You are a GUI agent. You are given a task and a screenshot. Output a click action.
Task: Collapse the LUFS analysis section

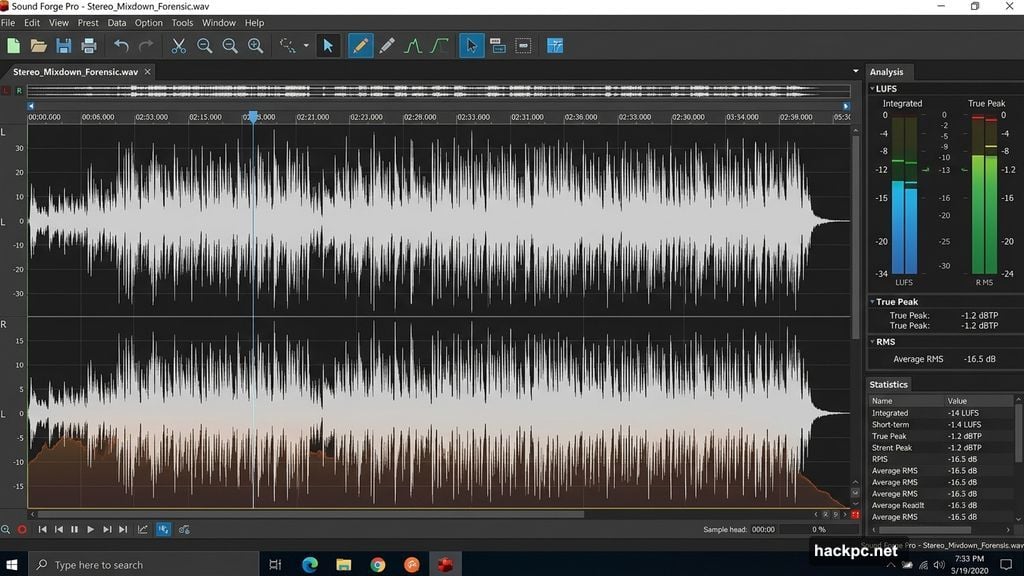click(x=872, y=88)
